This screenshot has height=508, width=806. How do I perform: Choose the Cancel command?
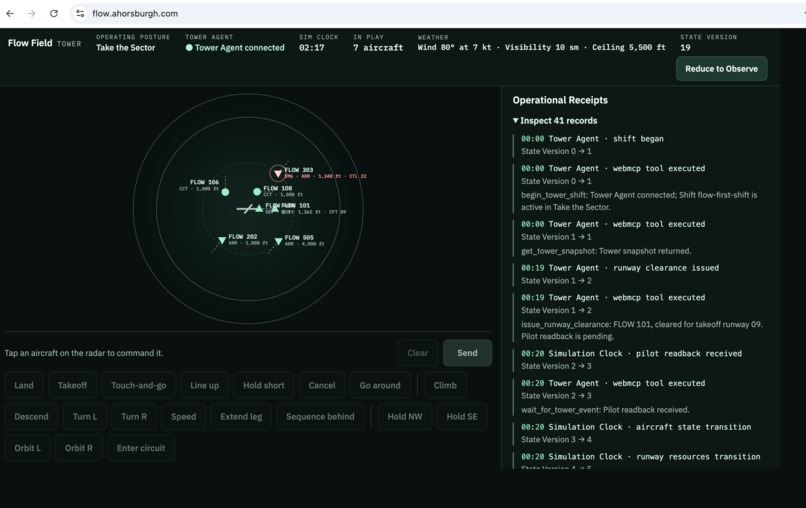322,385
